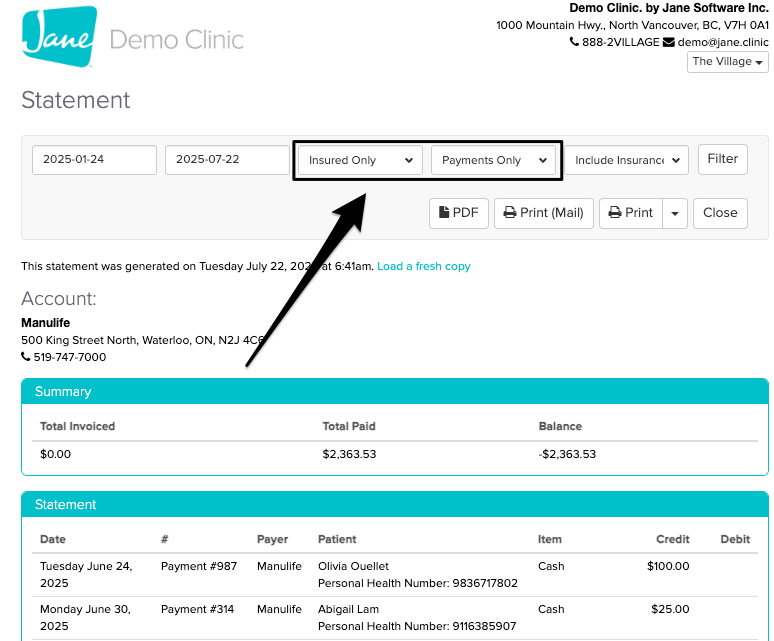Click the phone number 519-747-7000

point(70,357)
